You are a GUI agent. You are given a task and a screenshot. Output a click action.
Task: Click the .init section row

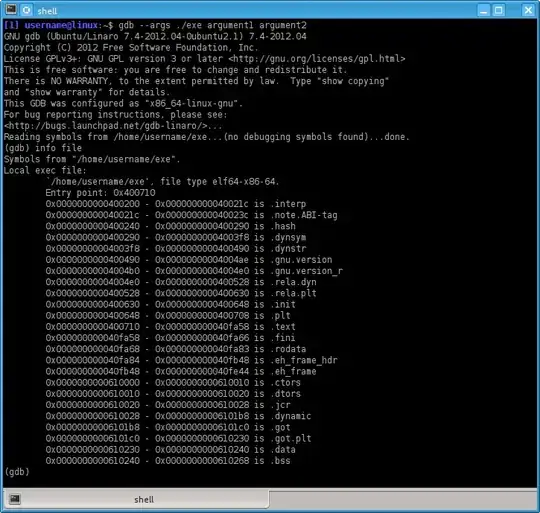click(x=170, y=304)
